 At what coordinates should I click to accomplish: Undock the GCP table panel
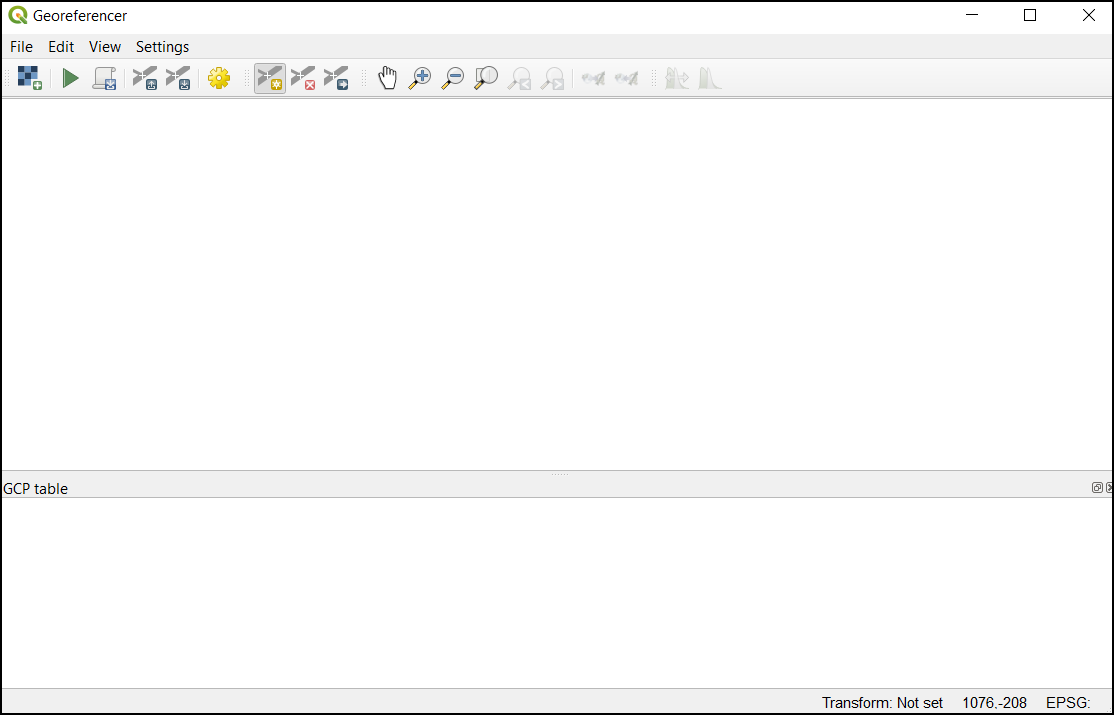click(x=1097, y=488)
